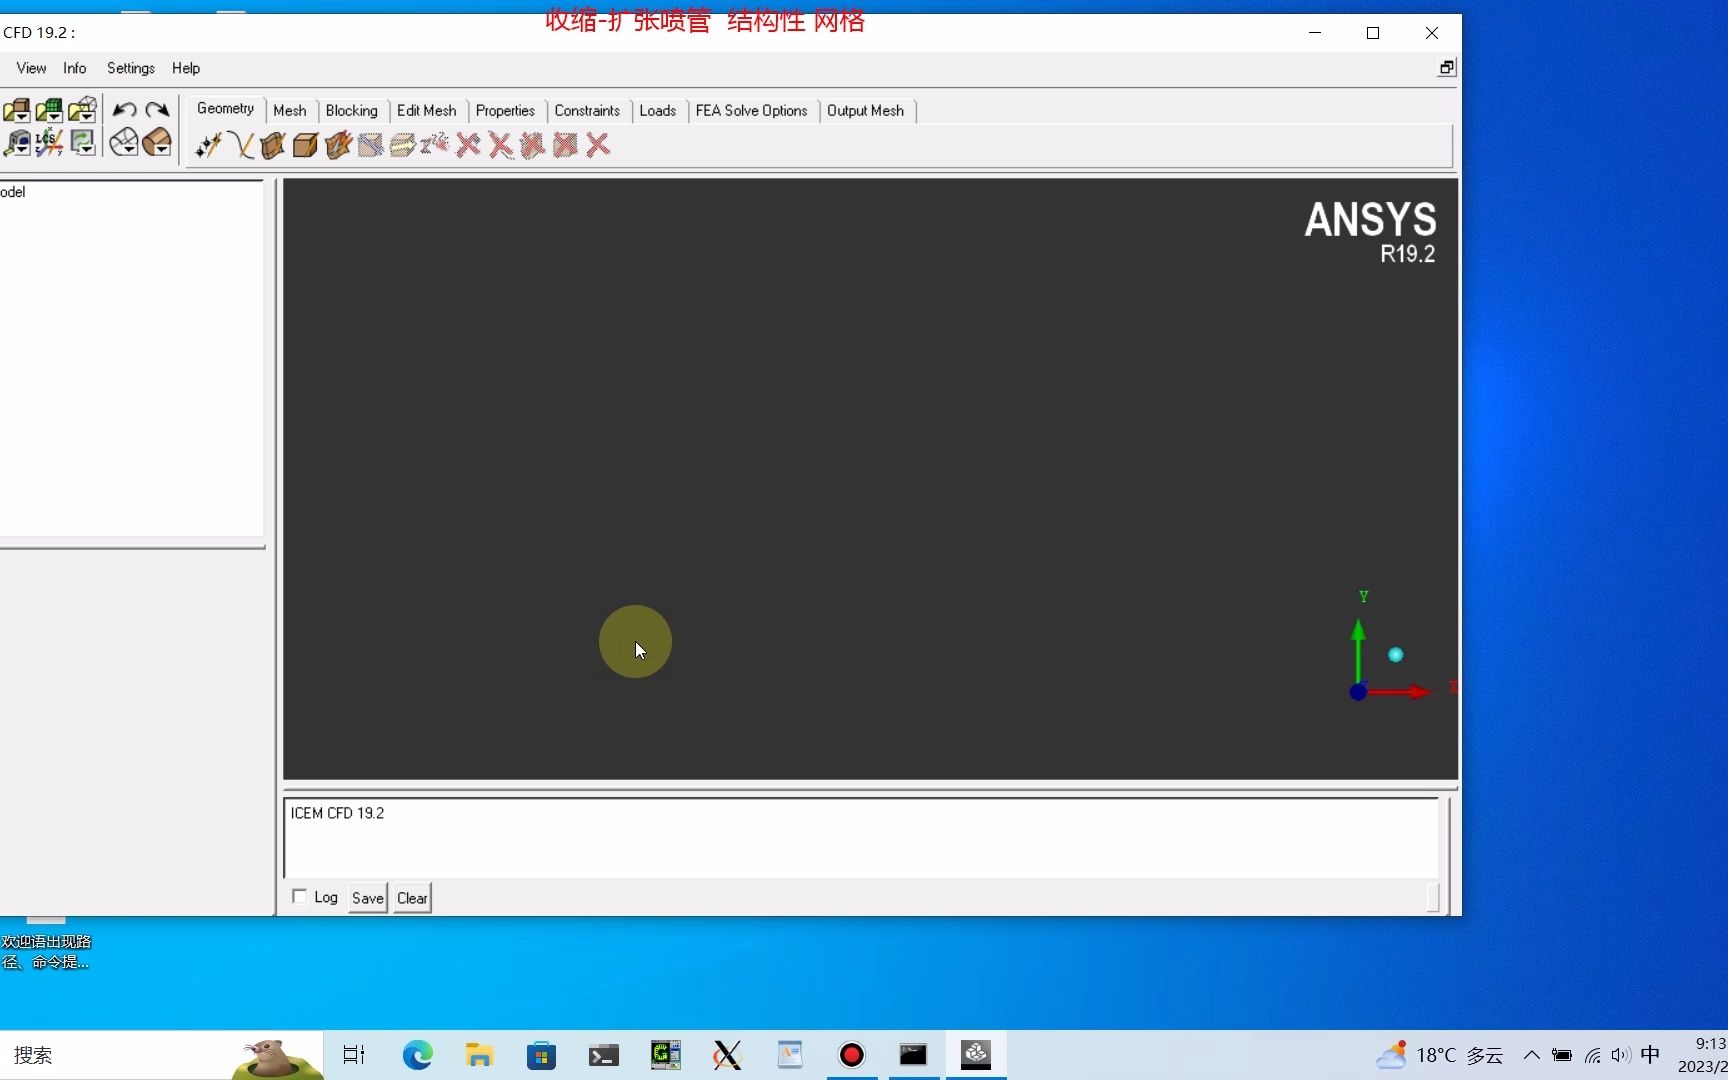
Task: Open the WireFrame display dropdown
Action: point(124,143)
